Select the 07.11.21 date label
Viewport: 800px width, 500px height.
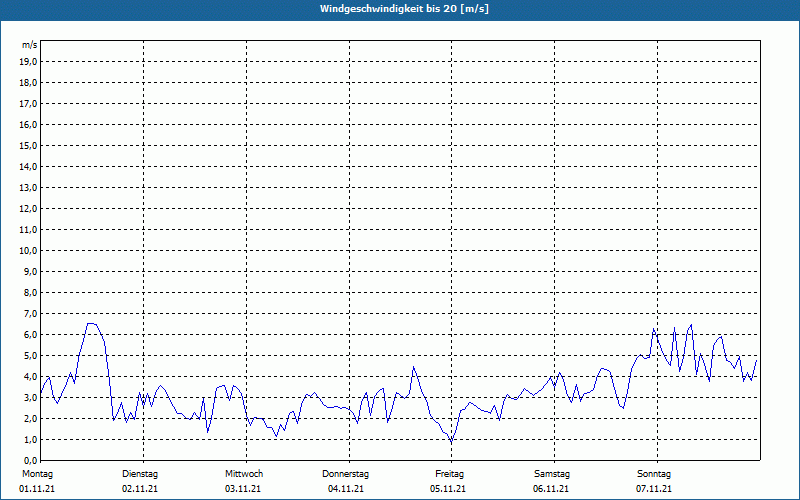coord(654,489)
